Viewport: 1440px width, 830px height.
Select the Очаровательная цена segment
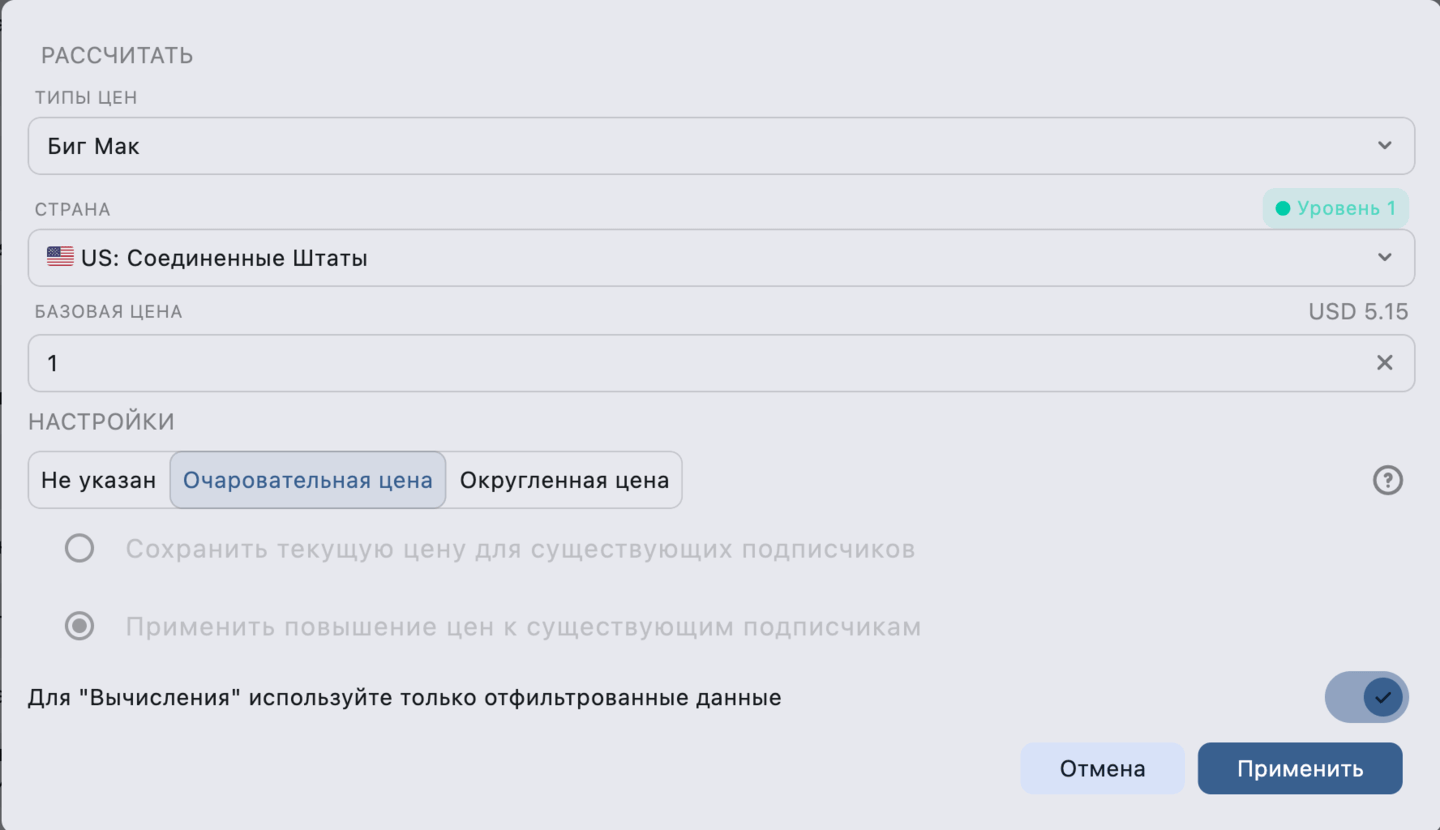point(307,480)
